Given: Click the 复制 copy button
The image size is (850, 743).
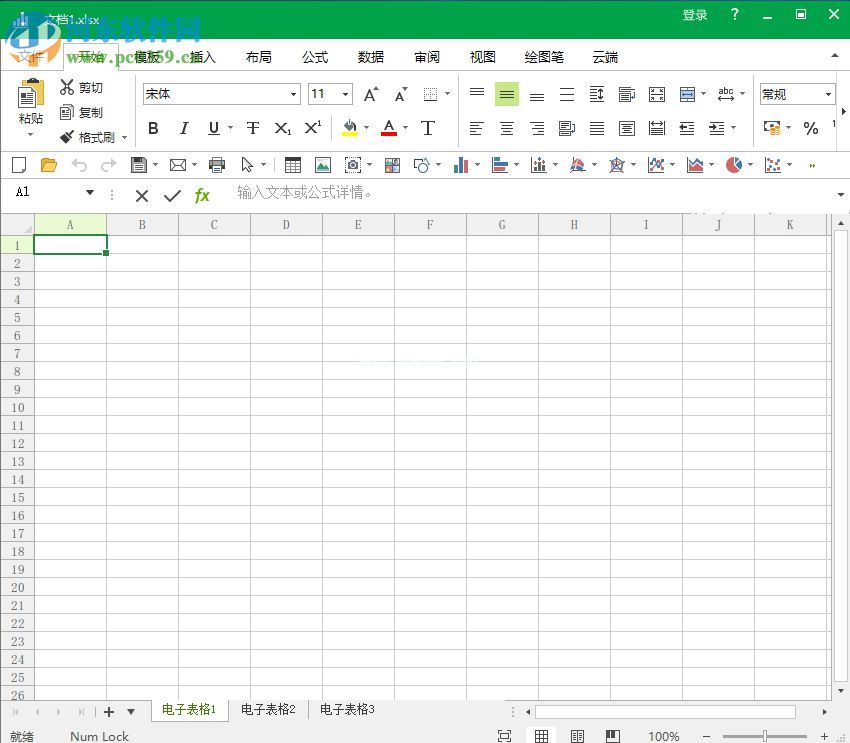Looking at the screenshot, I should point(88,112).
